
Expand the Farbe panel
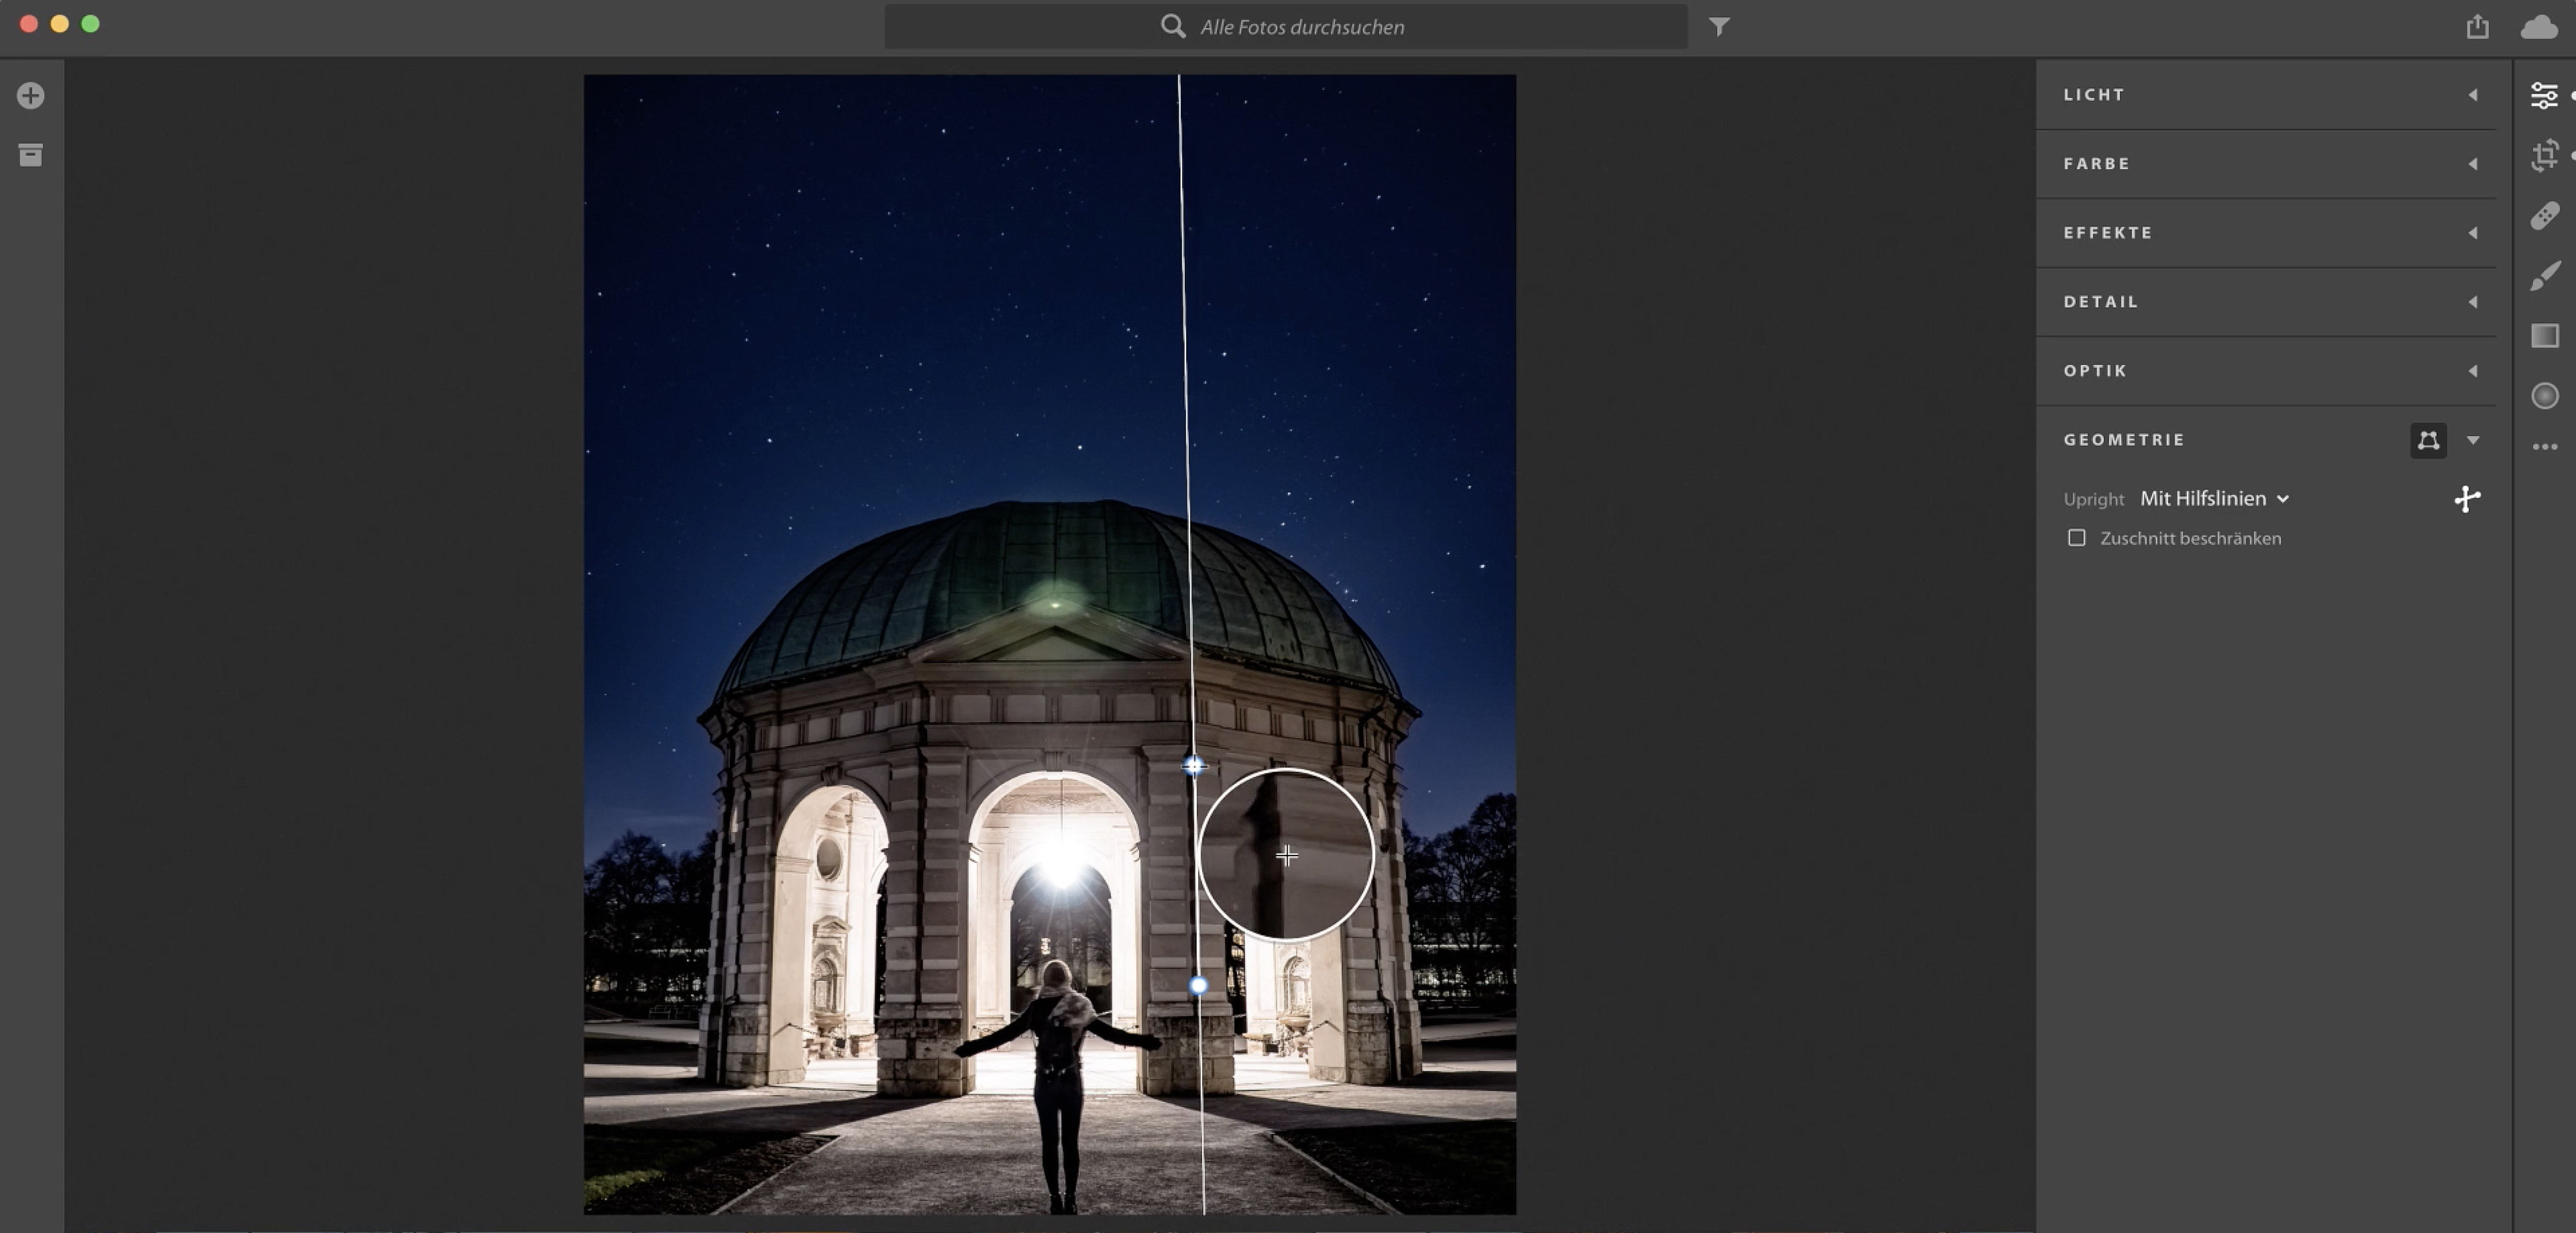click(2472, 164)
